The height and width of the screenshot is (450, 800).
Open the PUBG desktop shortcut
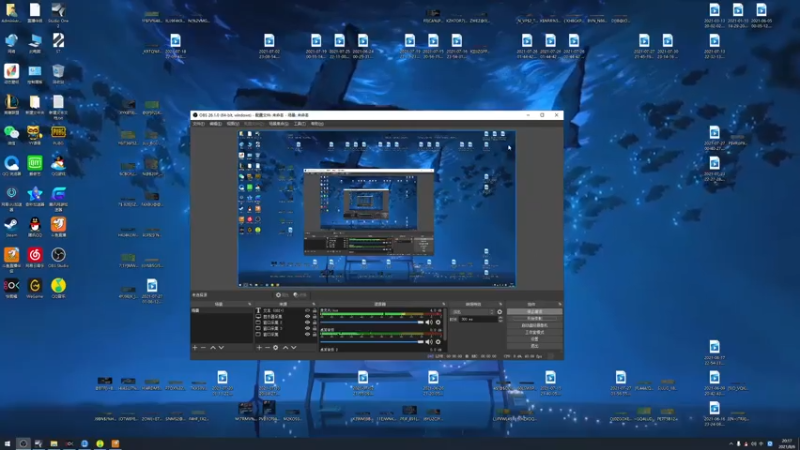click(58, 134)
